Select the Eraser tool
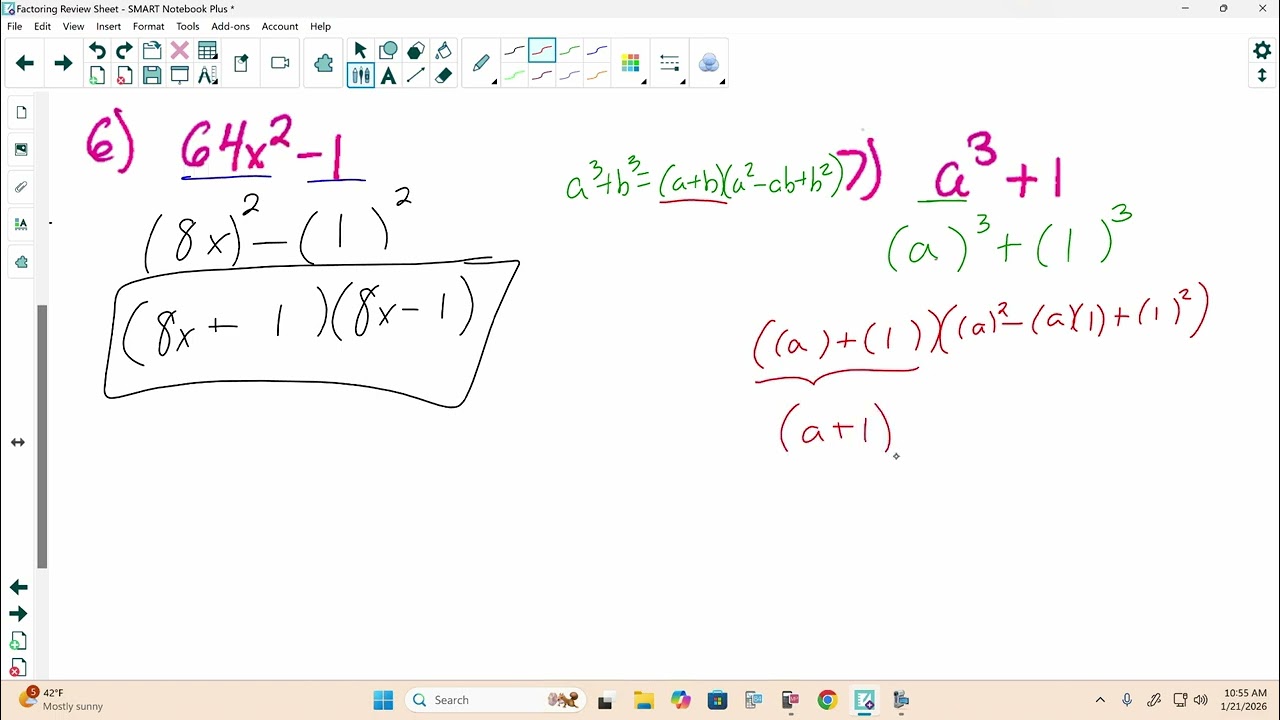The width and height of the screenshot is (1280, 720). 444,75
